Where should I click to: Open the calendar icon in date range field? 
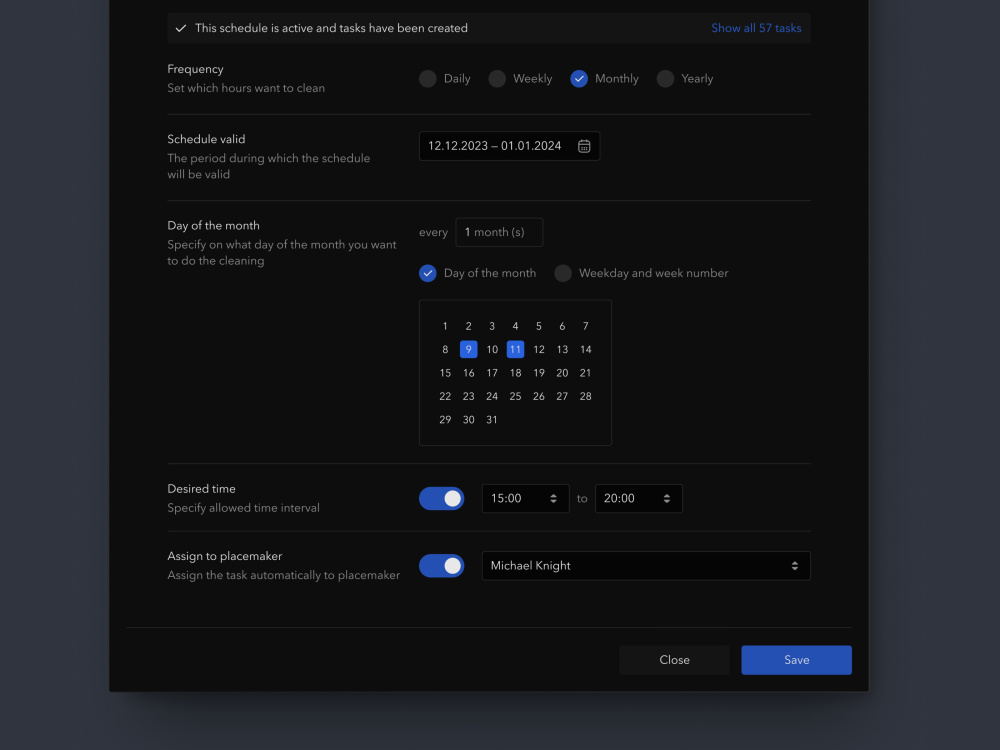pos(584,146)
